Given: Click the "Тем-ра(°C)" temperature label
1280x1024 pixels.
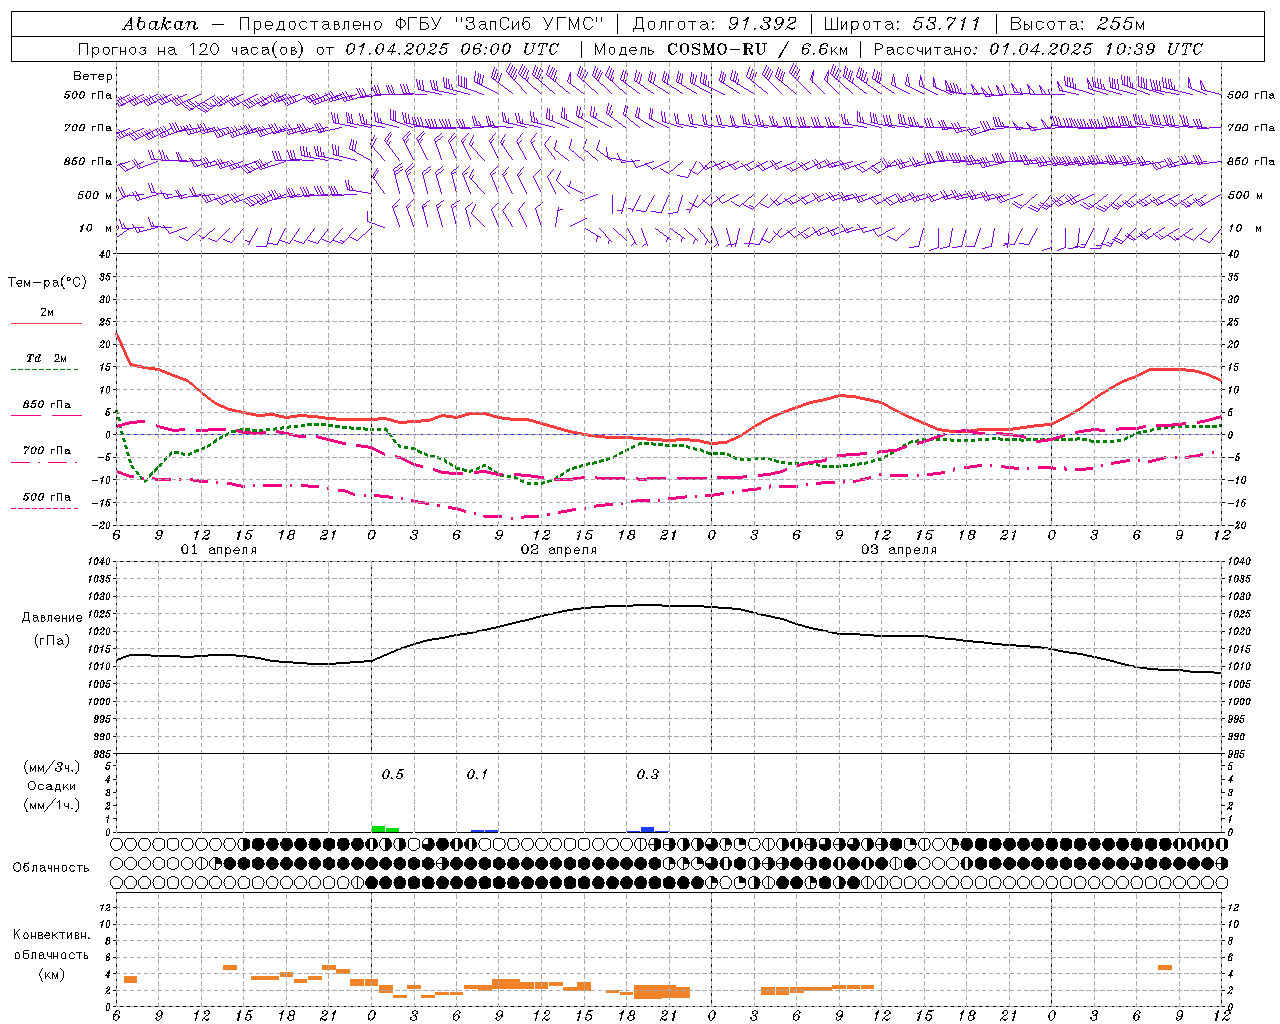Looking at the screenshot, I should pos(47,283).
